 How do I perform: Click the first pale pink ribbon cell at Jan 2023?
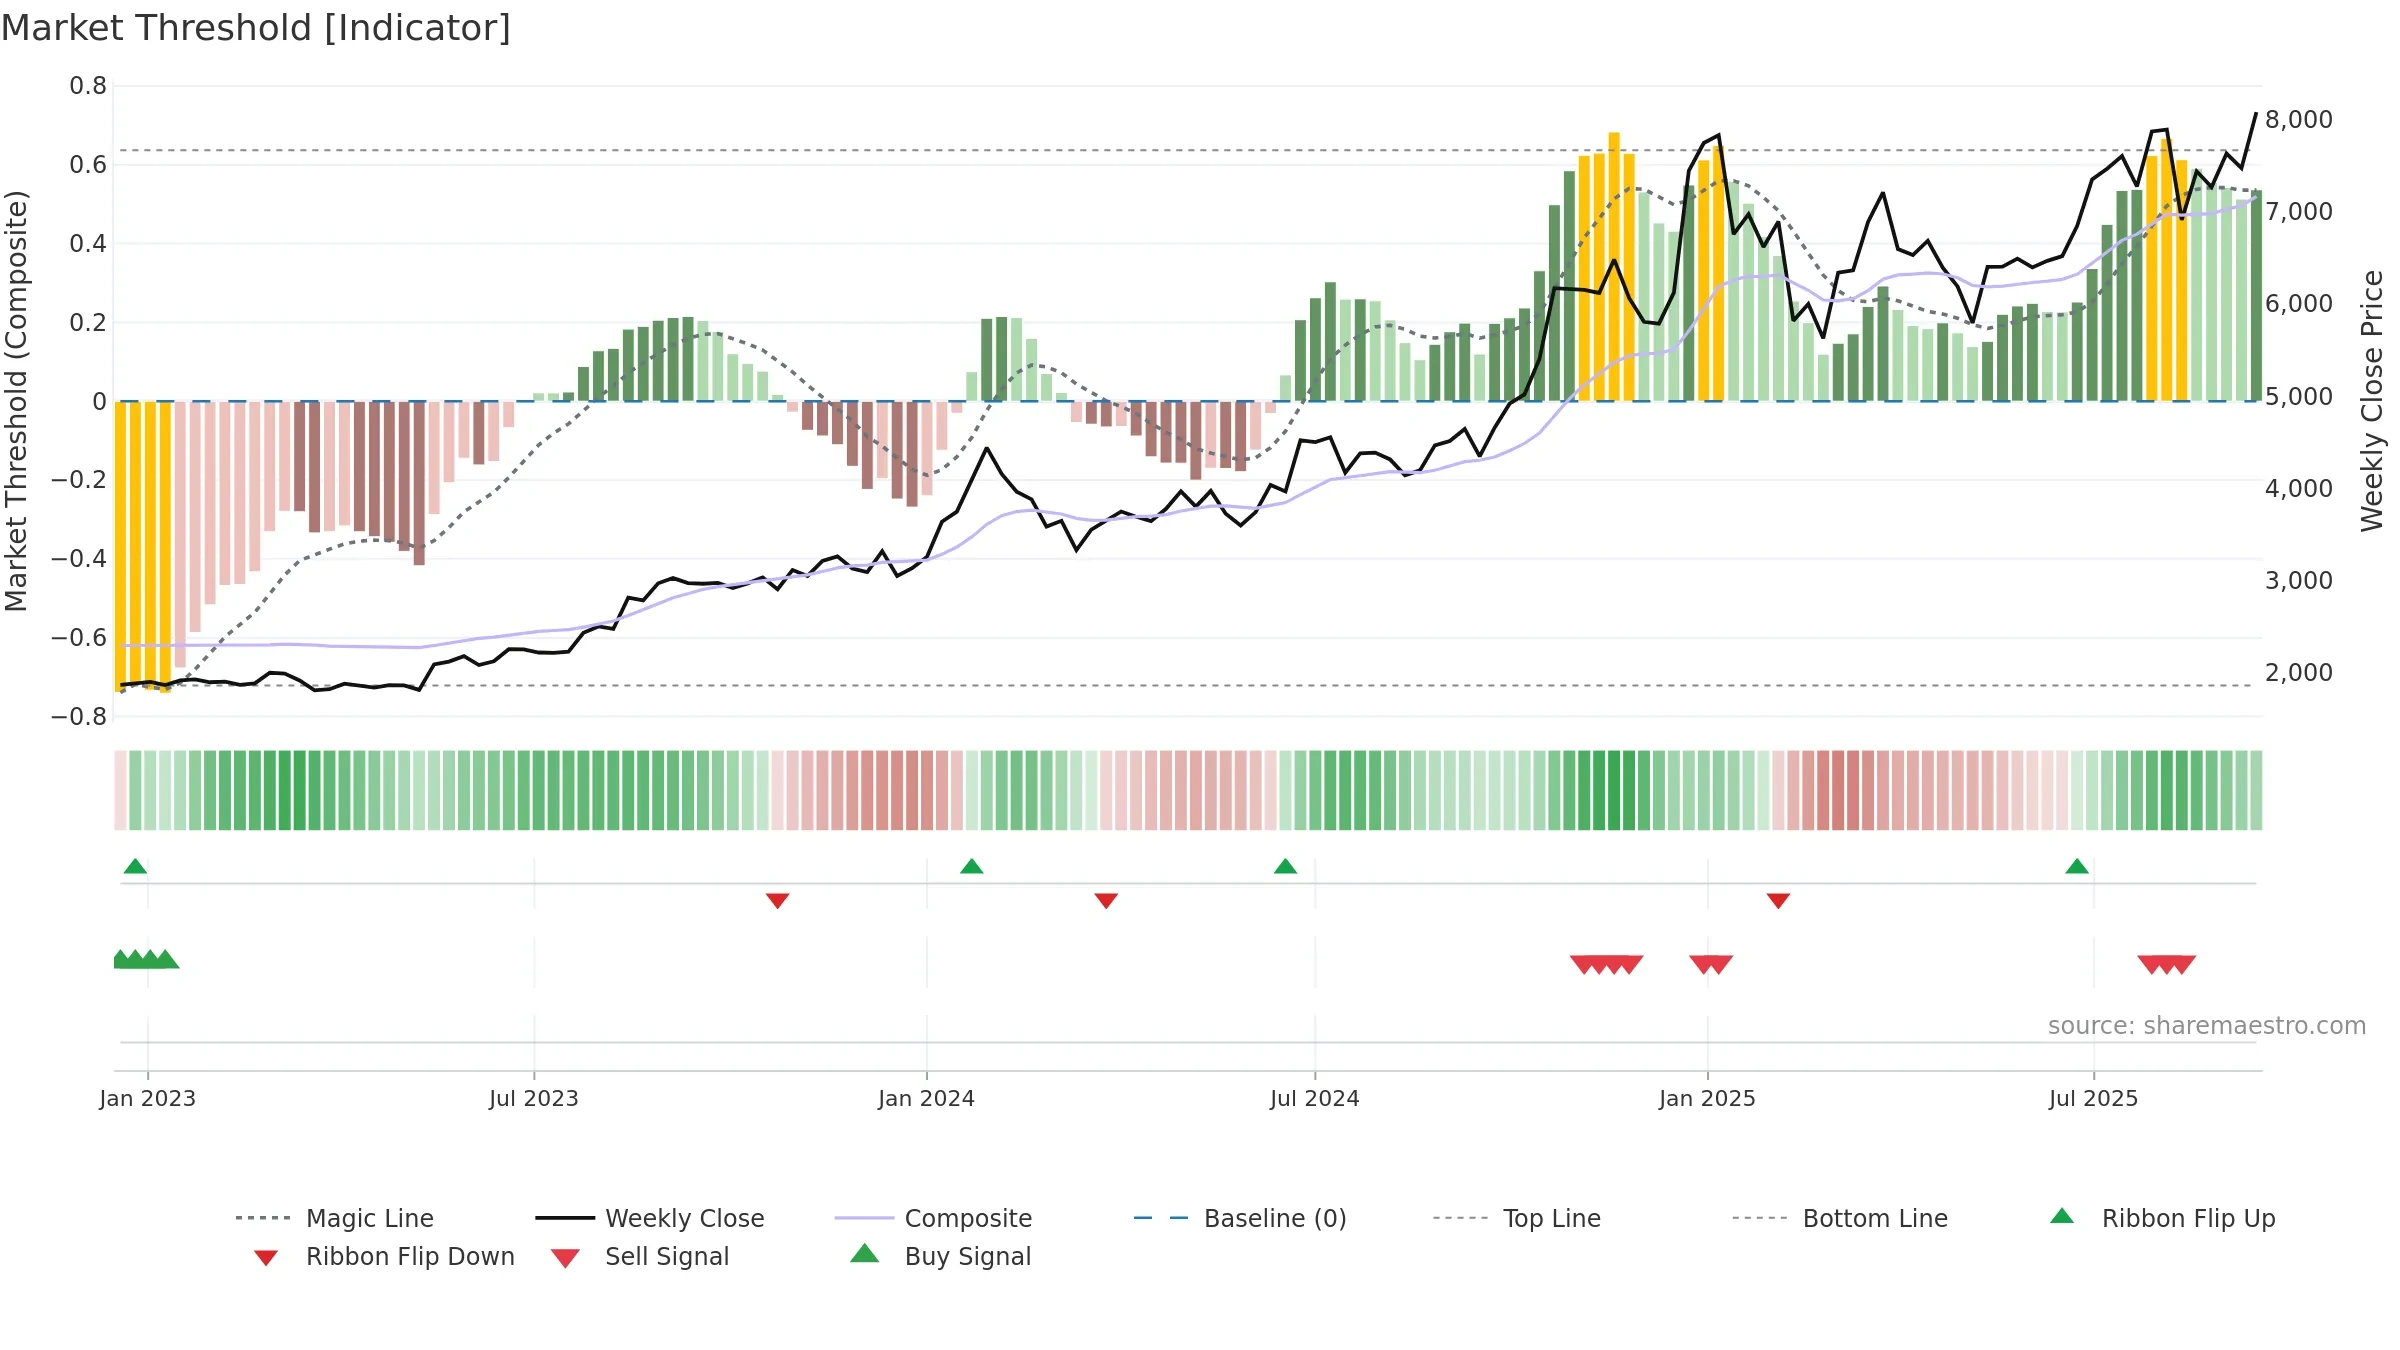point(120,790)
